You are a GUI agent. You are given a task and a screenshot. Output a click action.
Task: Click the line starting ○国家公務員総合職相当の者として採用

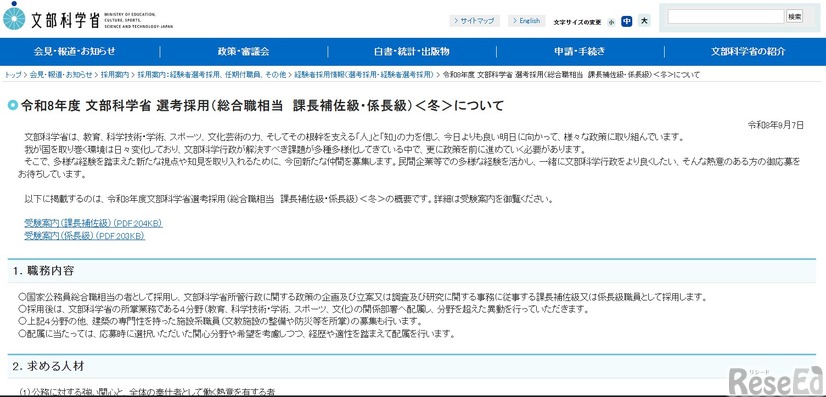(362, 297)
